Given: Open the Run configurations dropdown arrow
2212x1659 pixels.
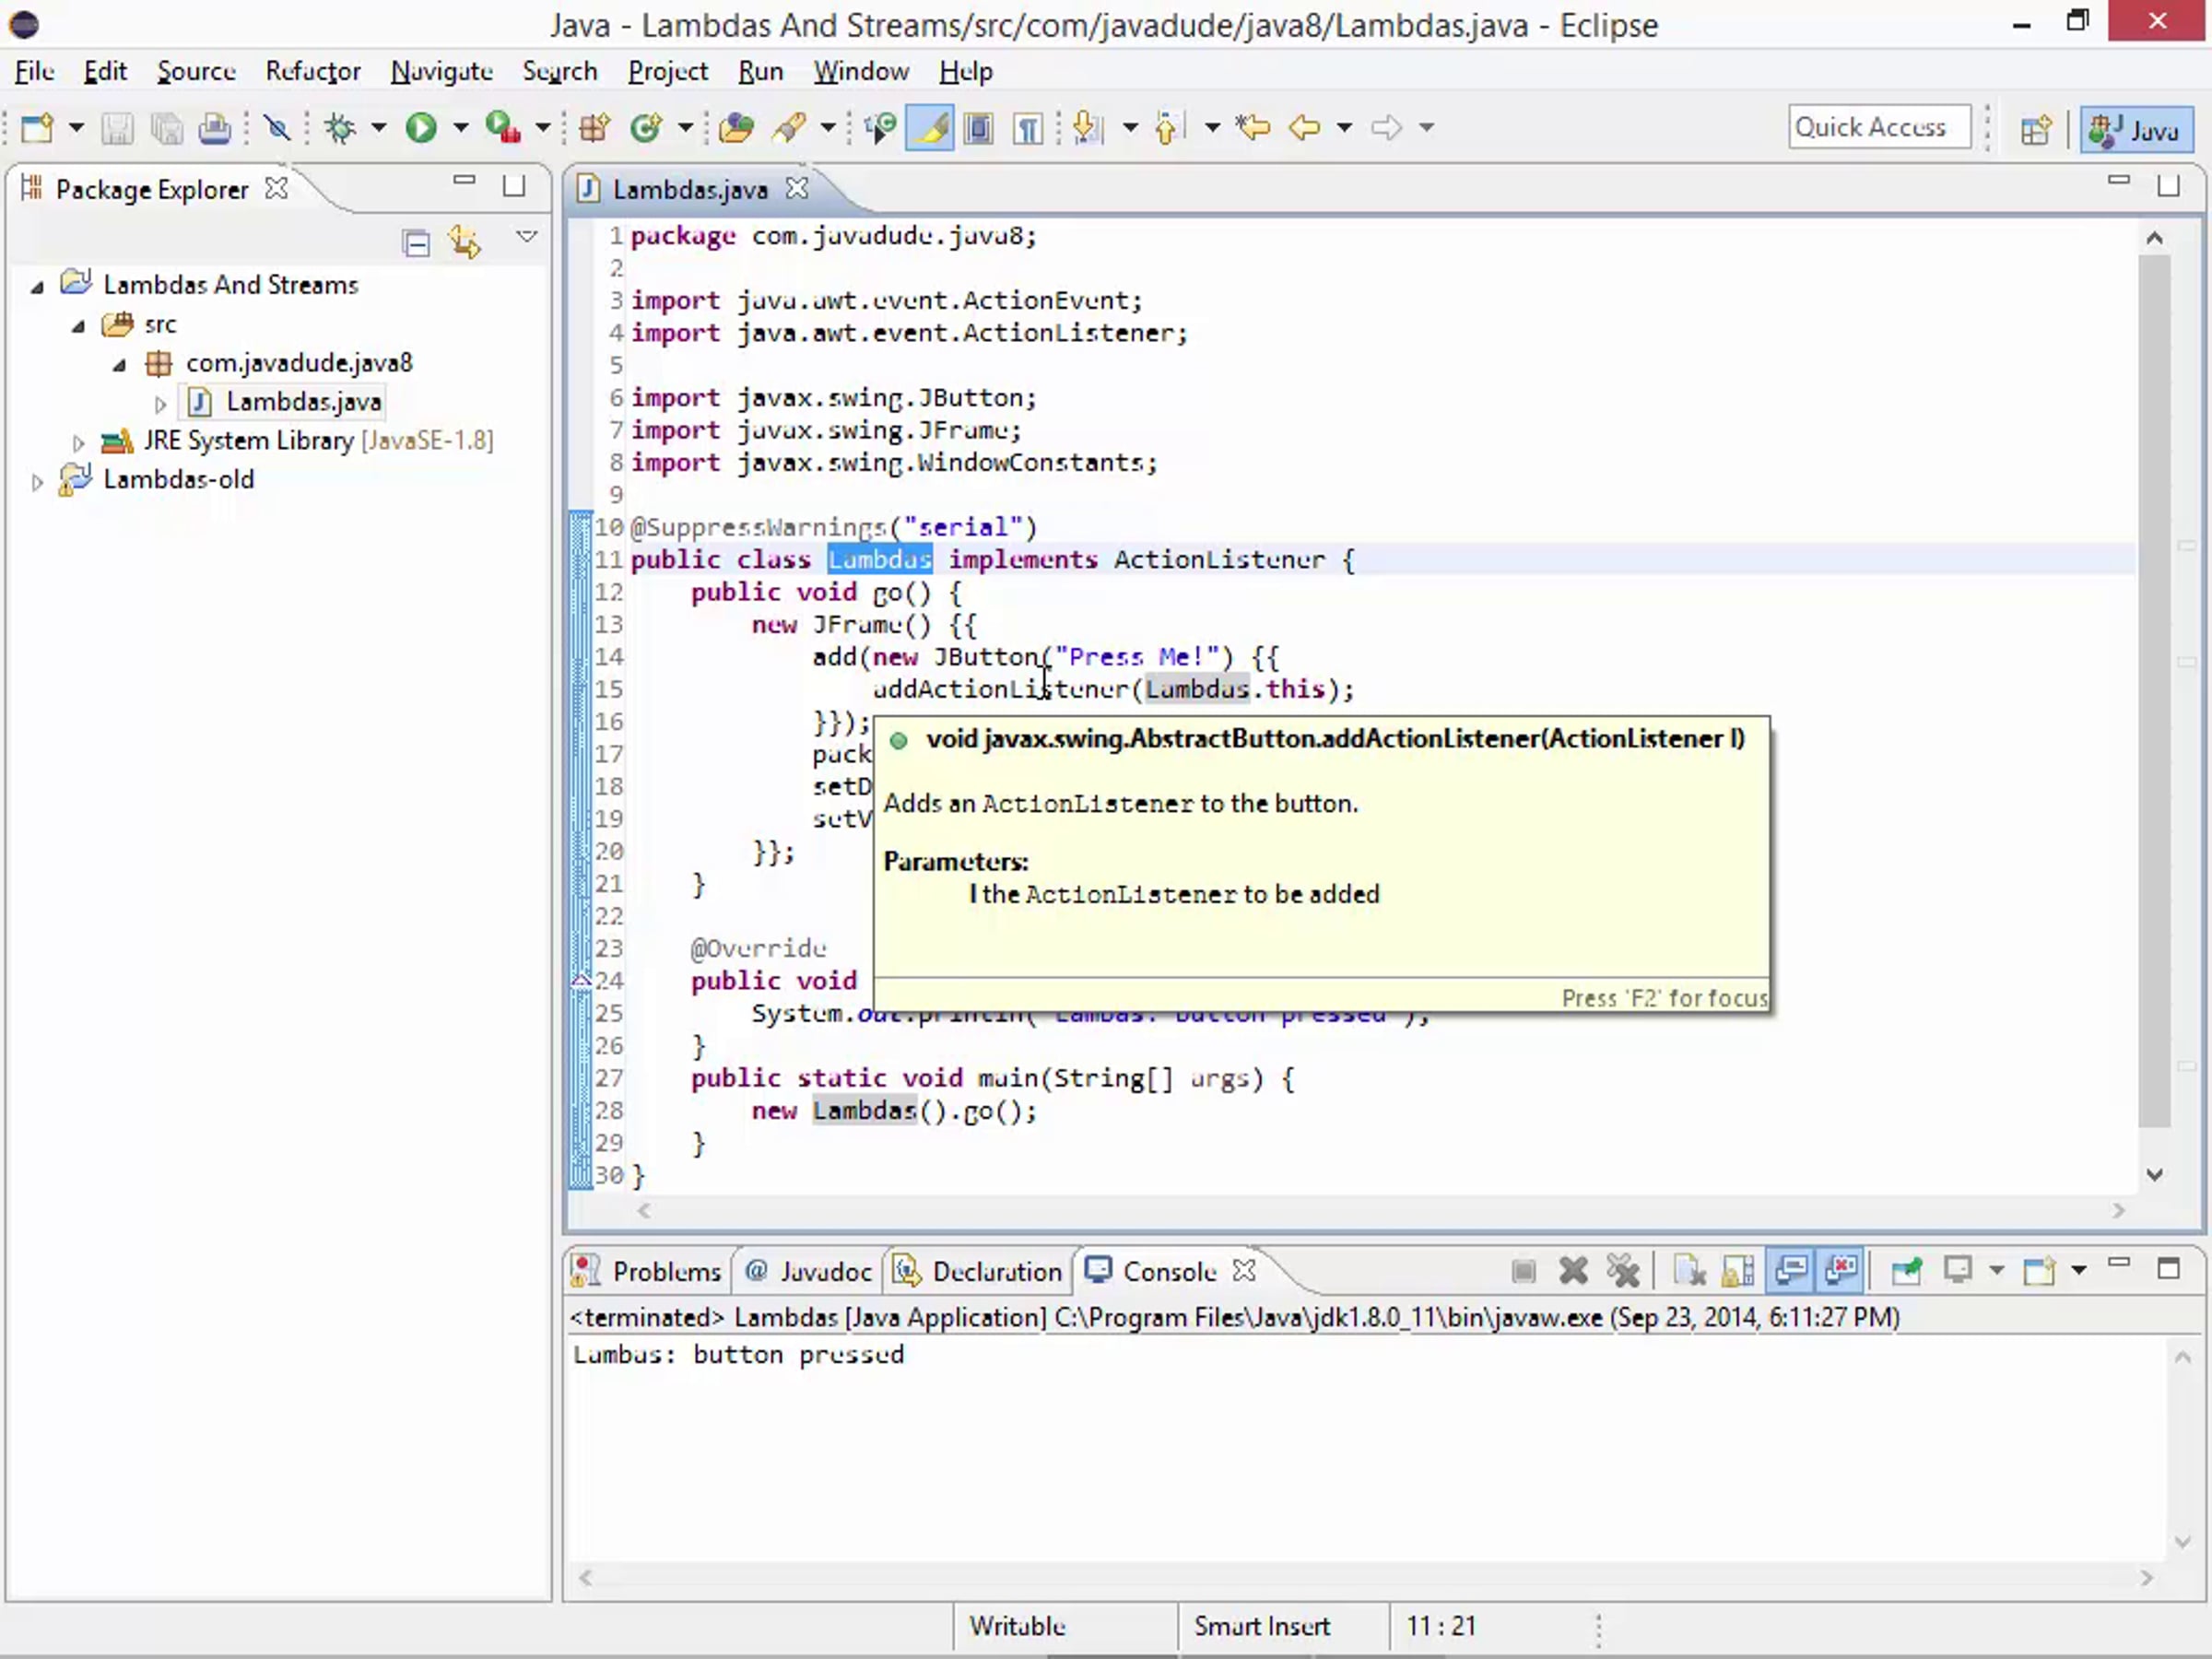Looking at the screenshot, I should pos(461,128).
